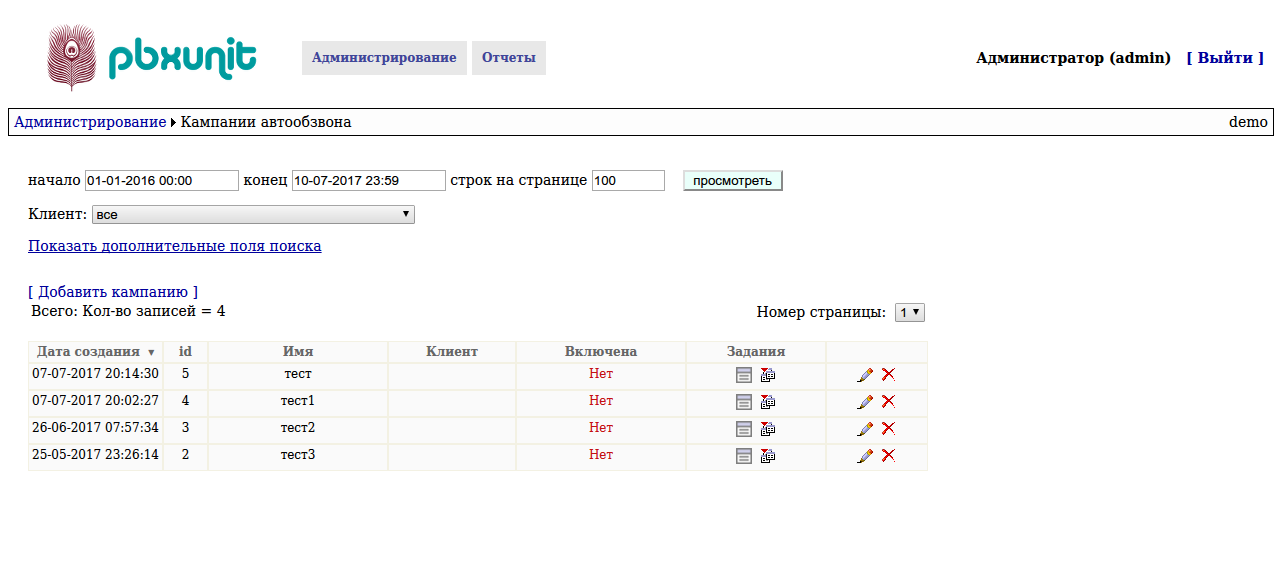
Task: Click the pbxunit logo
Action: tap(152, 58)
